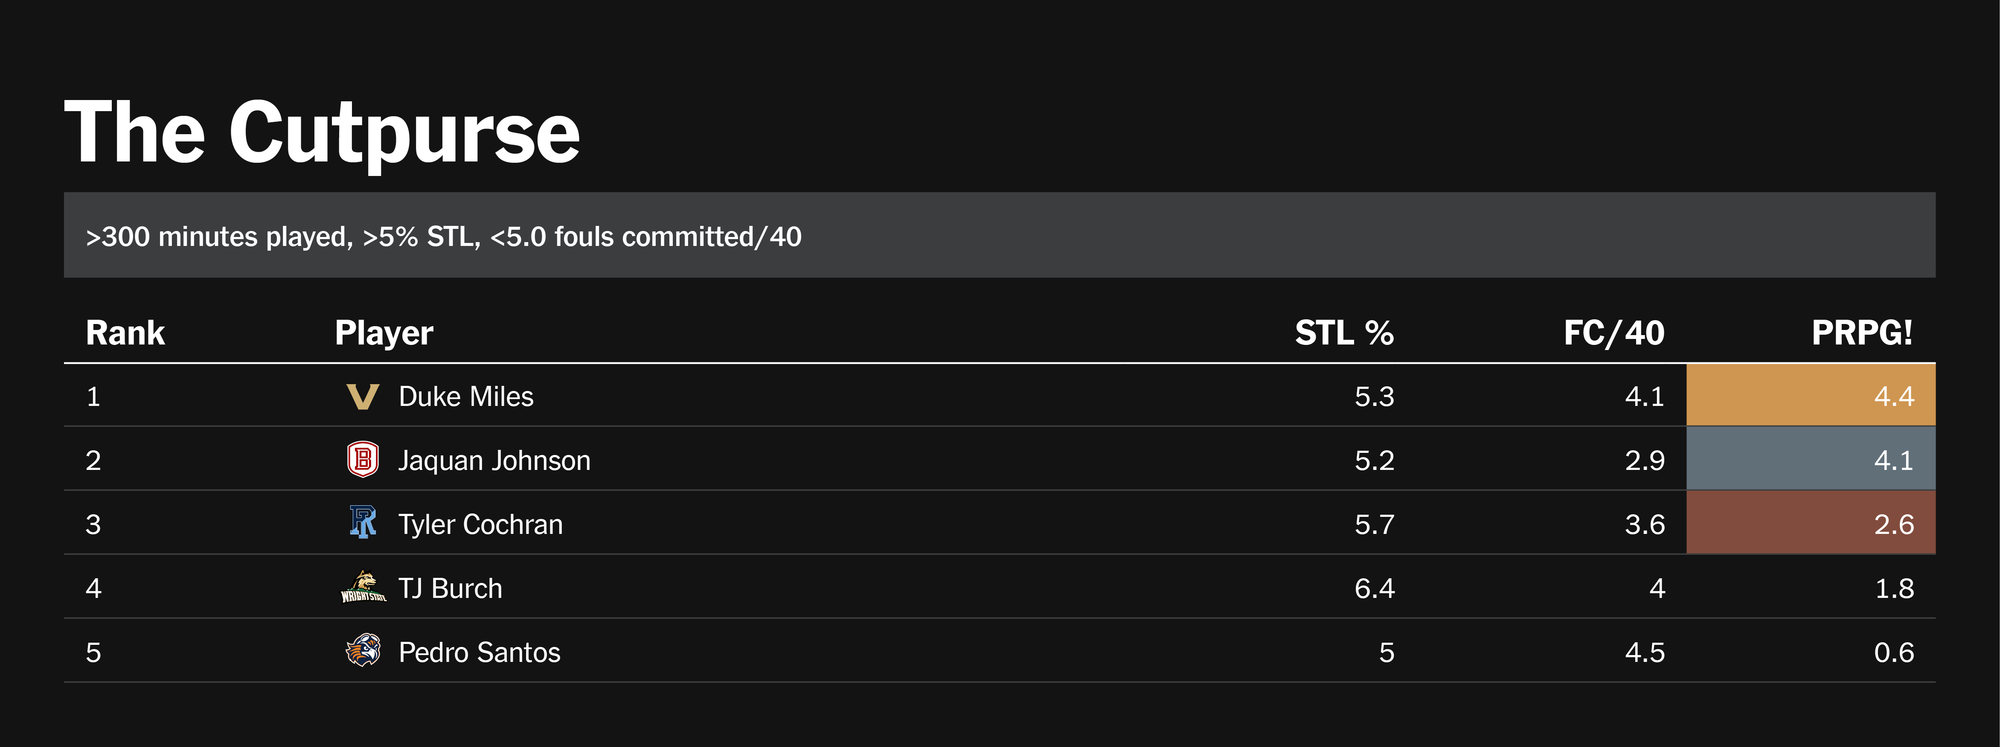
Task: Click Tyler Cochran's name
Action: (480, 525)
